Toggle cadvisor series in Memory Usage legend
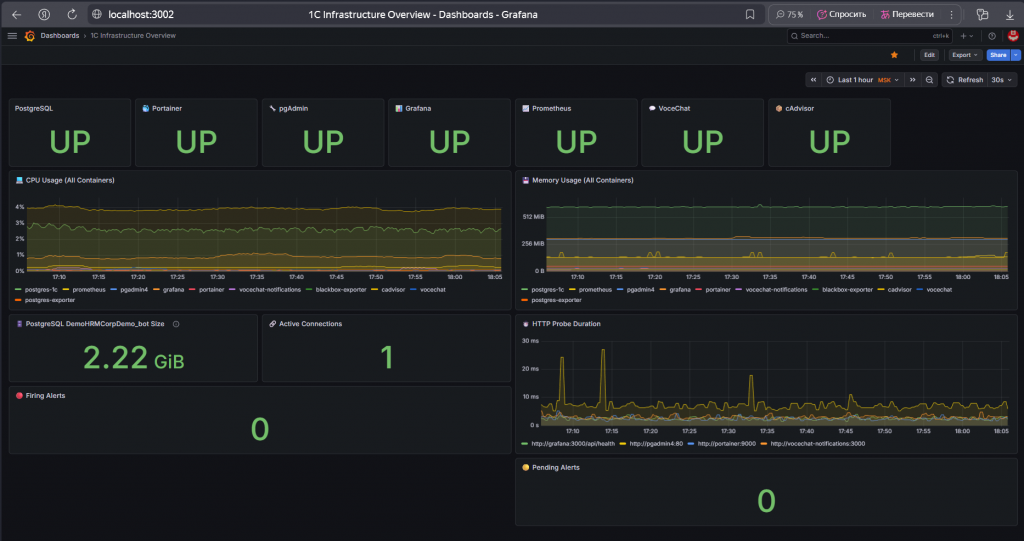1024x541 pixels. click(x=896, y=290)
